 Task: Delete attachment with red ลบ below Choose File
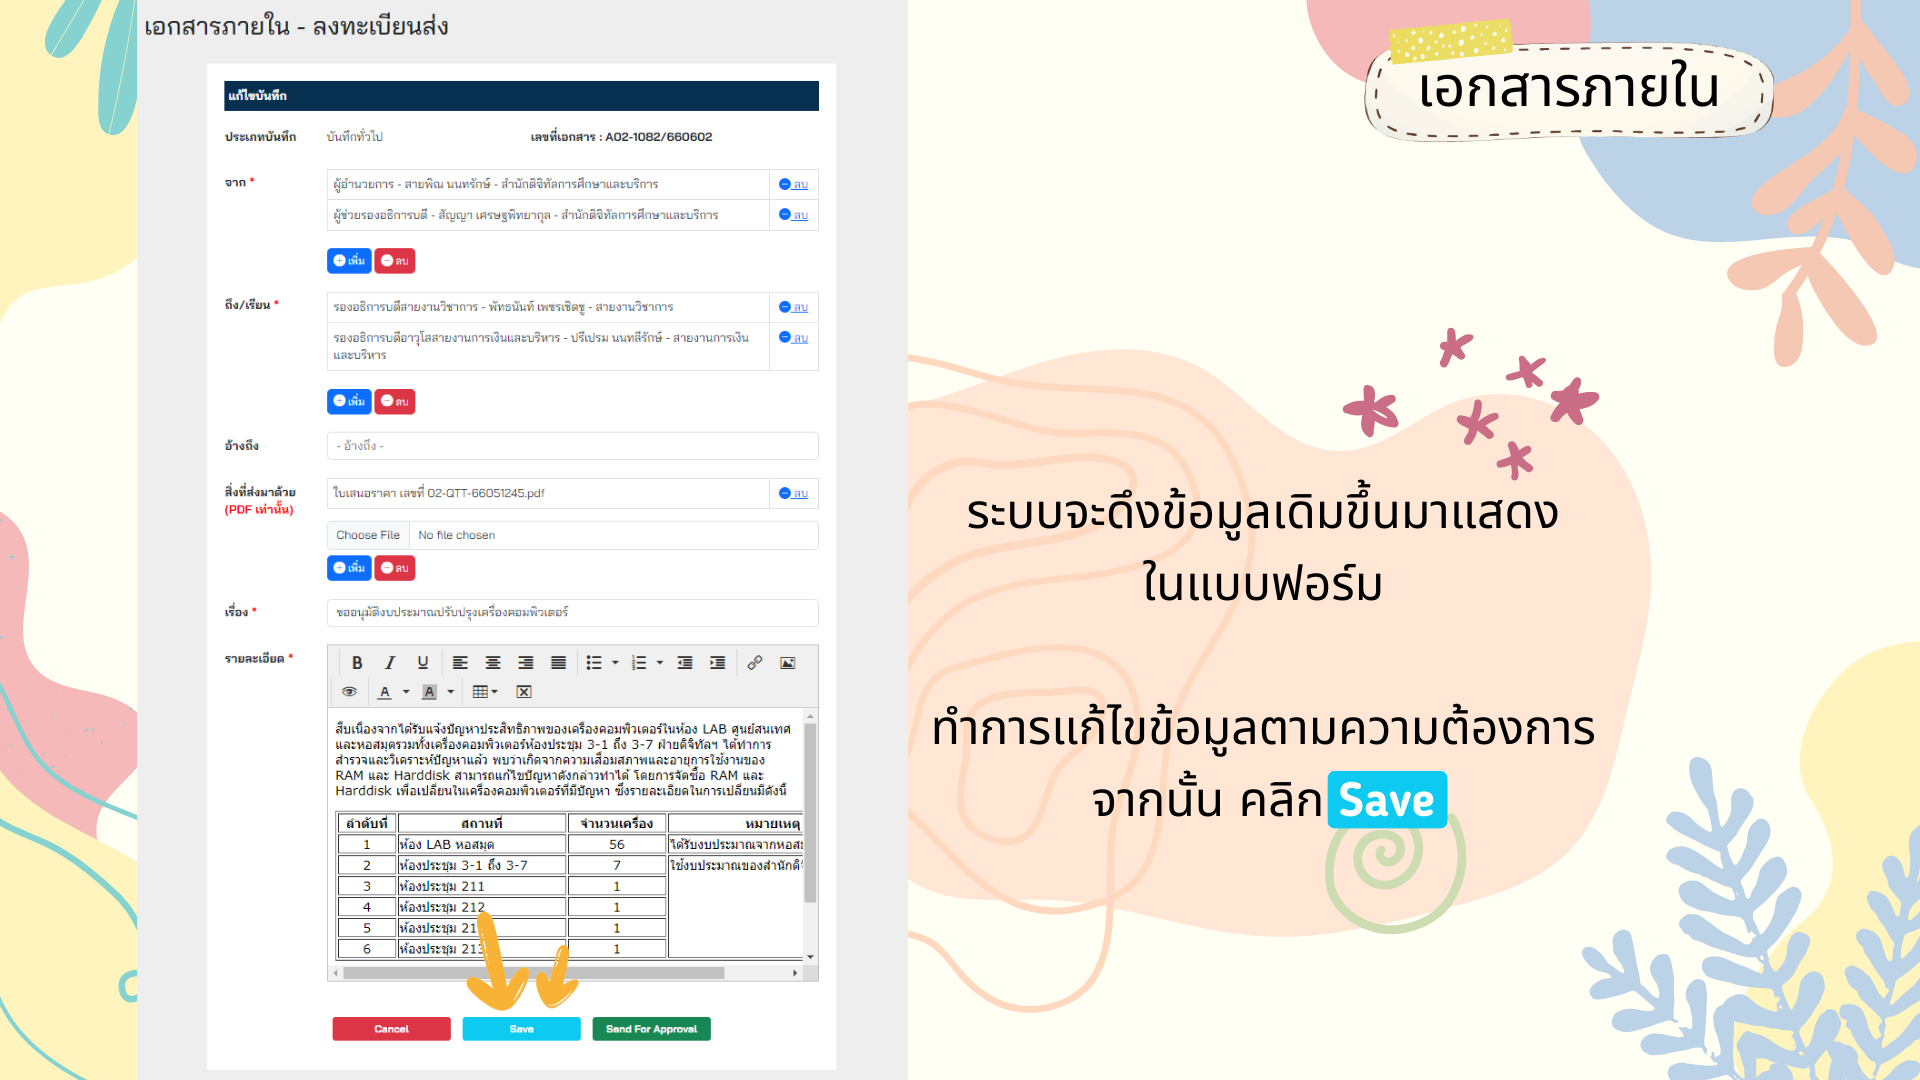[395, 568]
